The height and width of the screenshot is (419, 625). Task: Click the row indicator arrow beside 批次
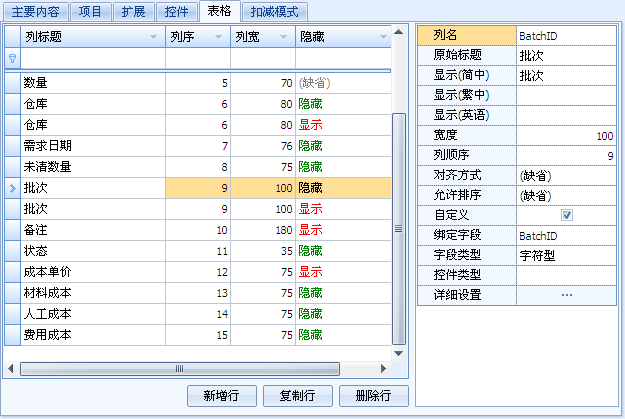12,187
